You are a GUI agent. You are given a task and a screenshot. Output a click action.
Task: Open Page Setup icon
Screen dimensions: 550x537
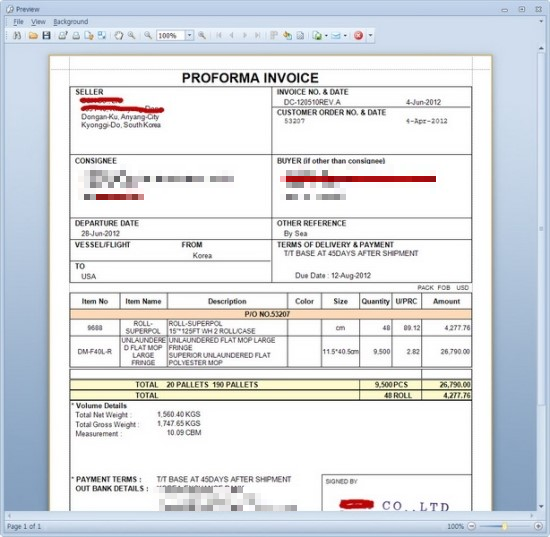(89, 35)
